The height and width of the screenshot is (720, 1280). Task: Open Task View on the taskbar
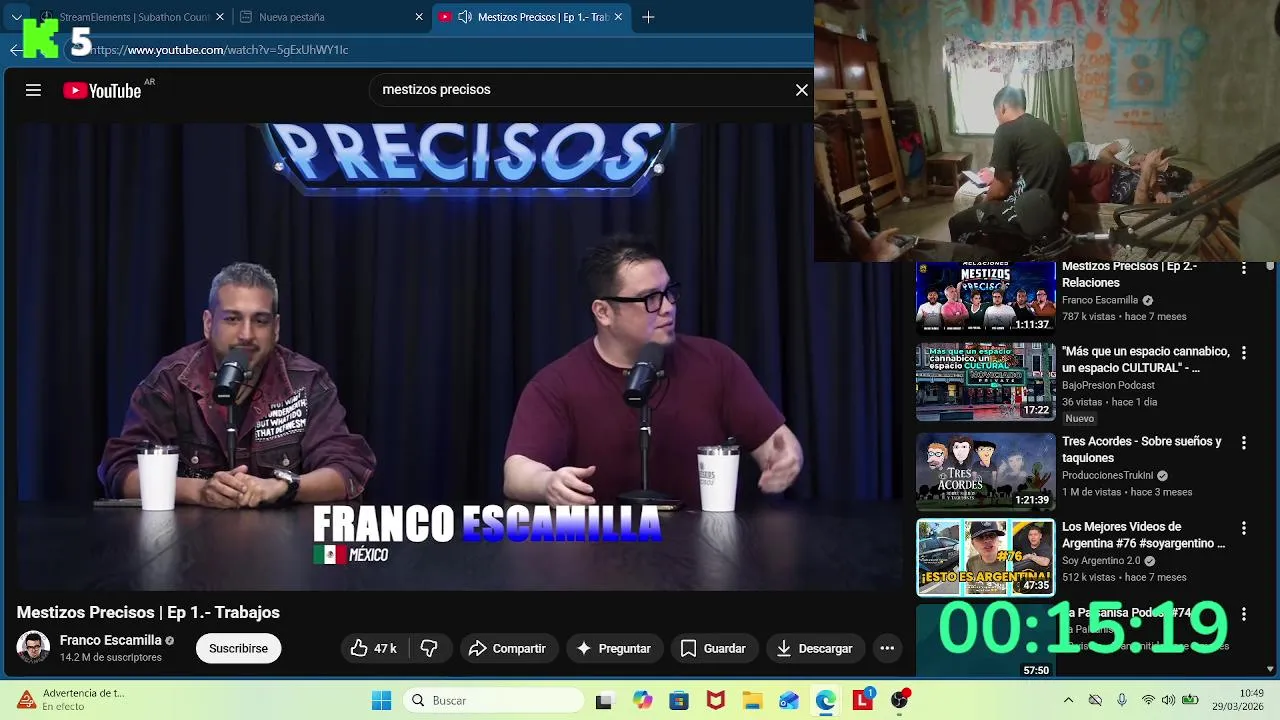tap(604, 701)
